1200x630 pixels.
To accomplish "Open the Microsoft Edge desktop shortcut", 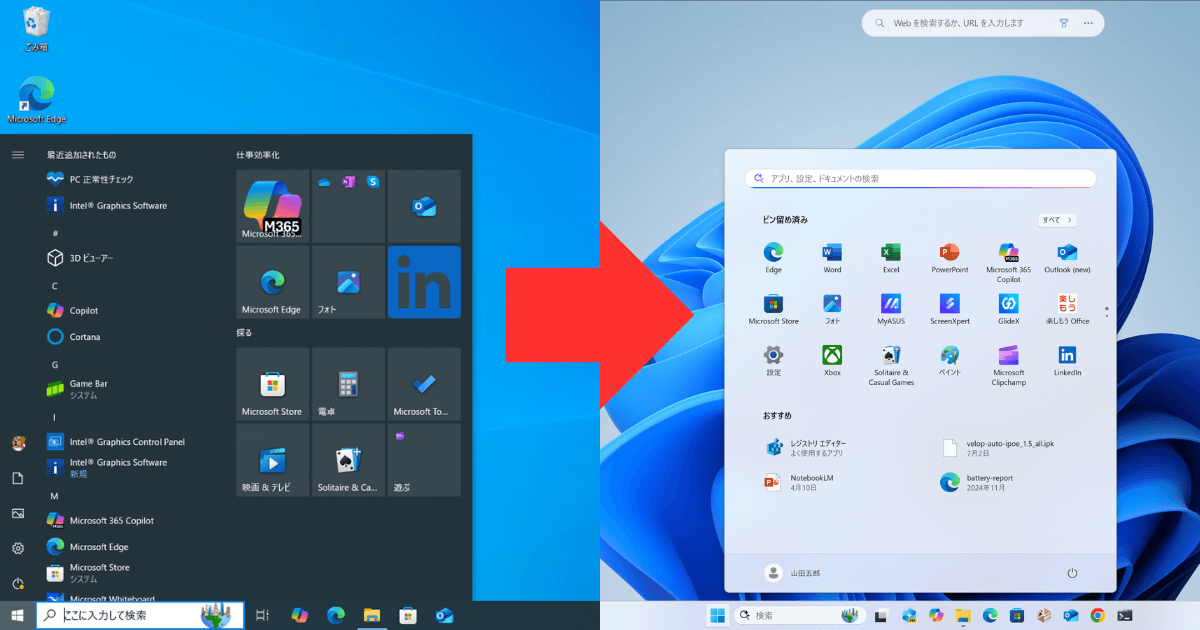I will (x=36, y=100).
